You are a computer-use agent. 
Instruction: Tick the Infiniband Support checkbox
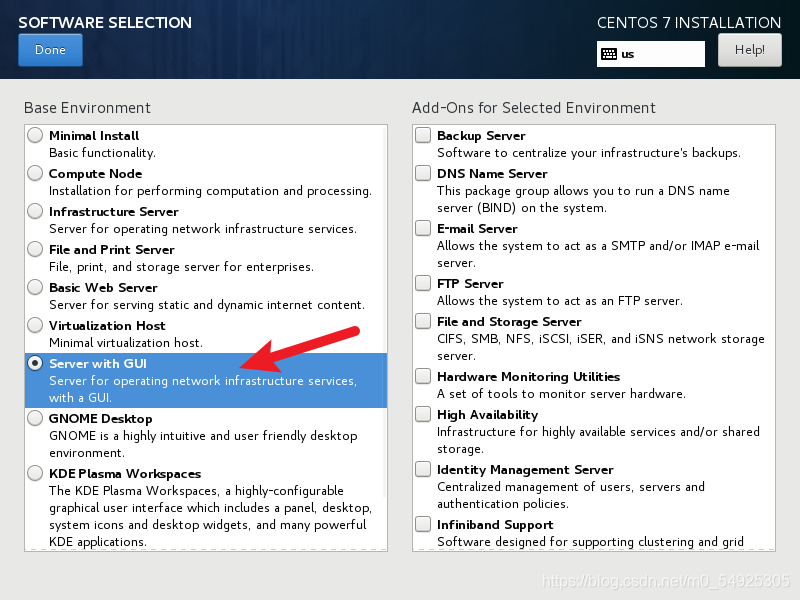click(423, 524)
